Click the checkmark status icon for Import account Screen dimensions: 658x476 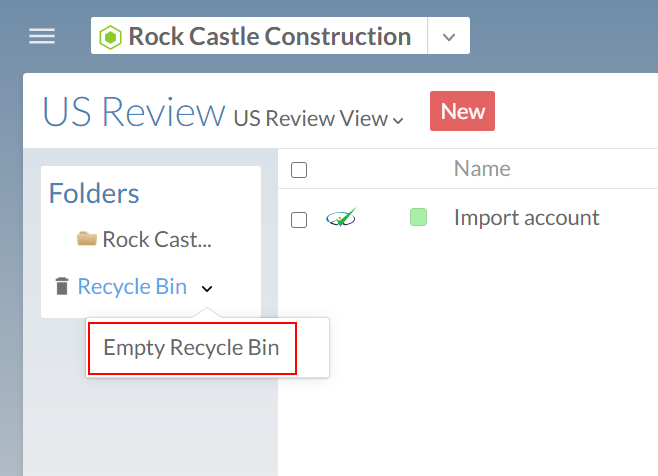pos(341,217)
